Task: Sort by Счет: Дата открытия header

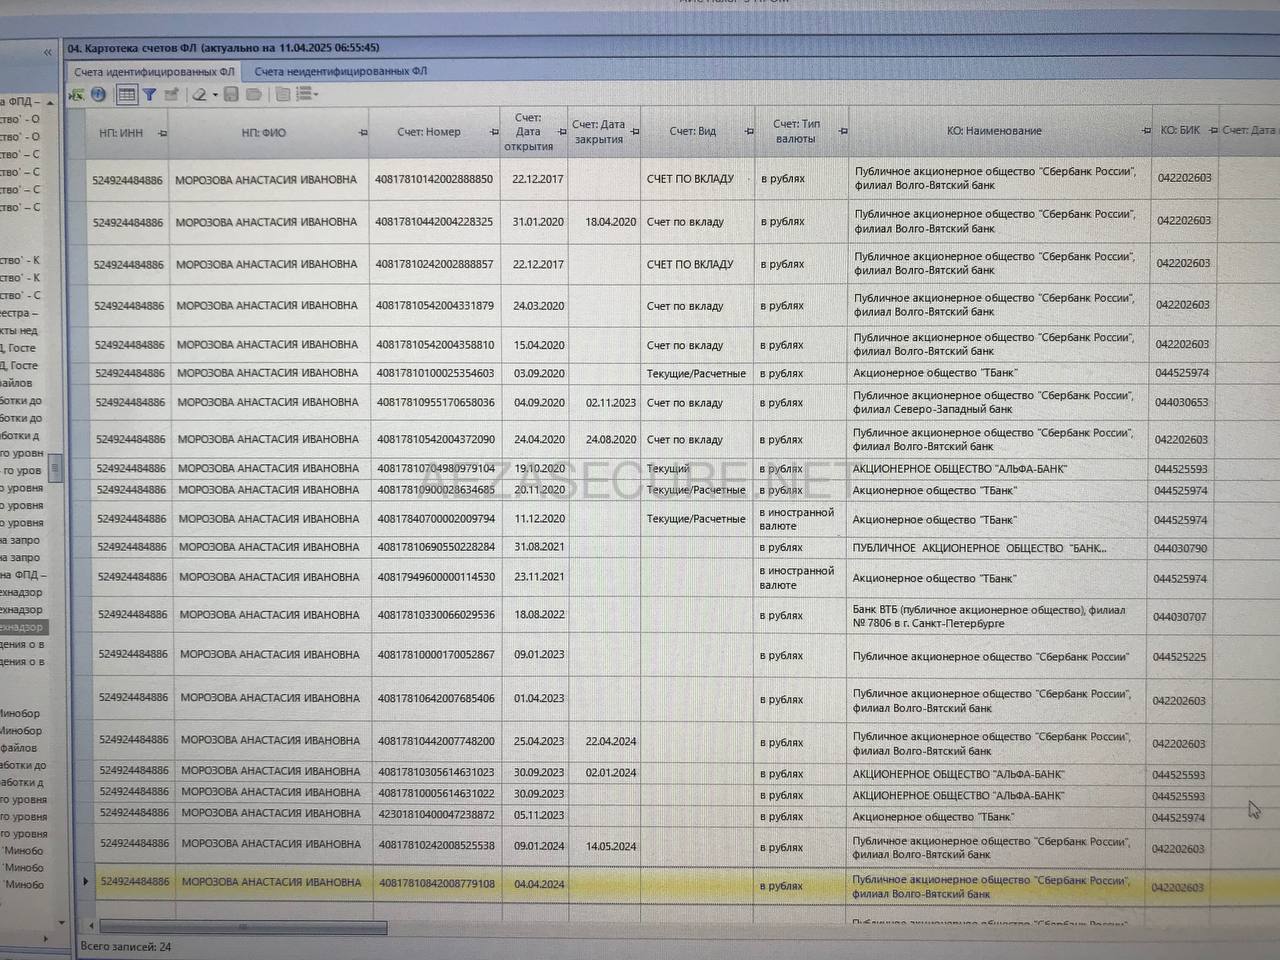Action: pos(528,132)
